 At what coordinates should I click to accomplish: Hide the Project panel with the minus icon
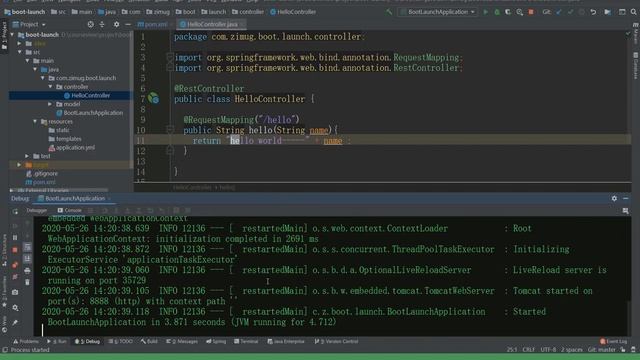(128, 24)
